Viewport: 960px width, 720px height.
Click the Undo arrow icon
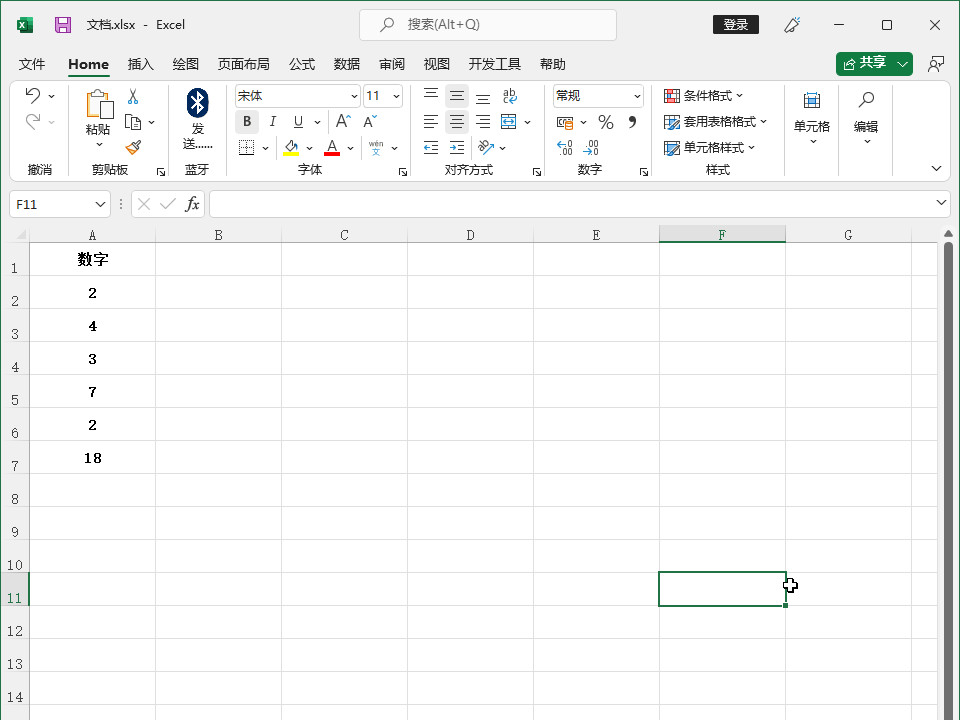[x=32, y=96]
